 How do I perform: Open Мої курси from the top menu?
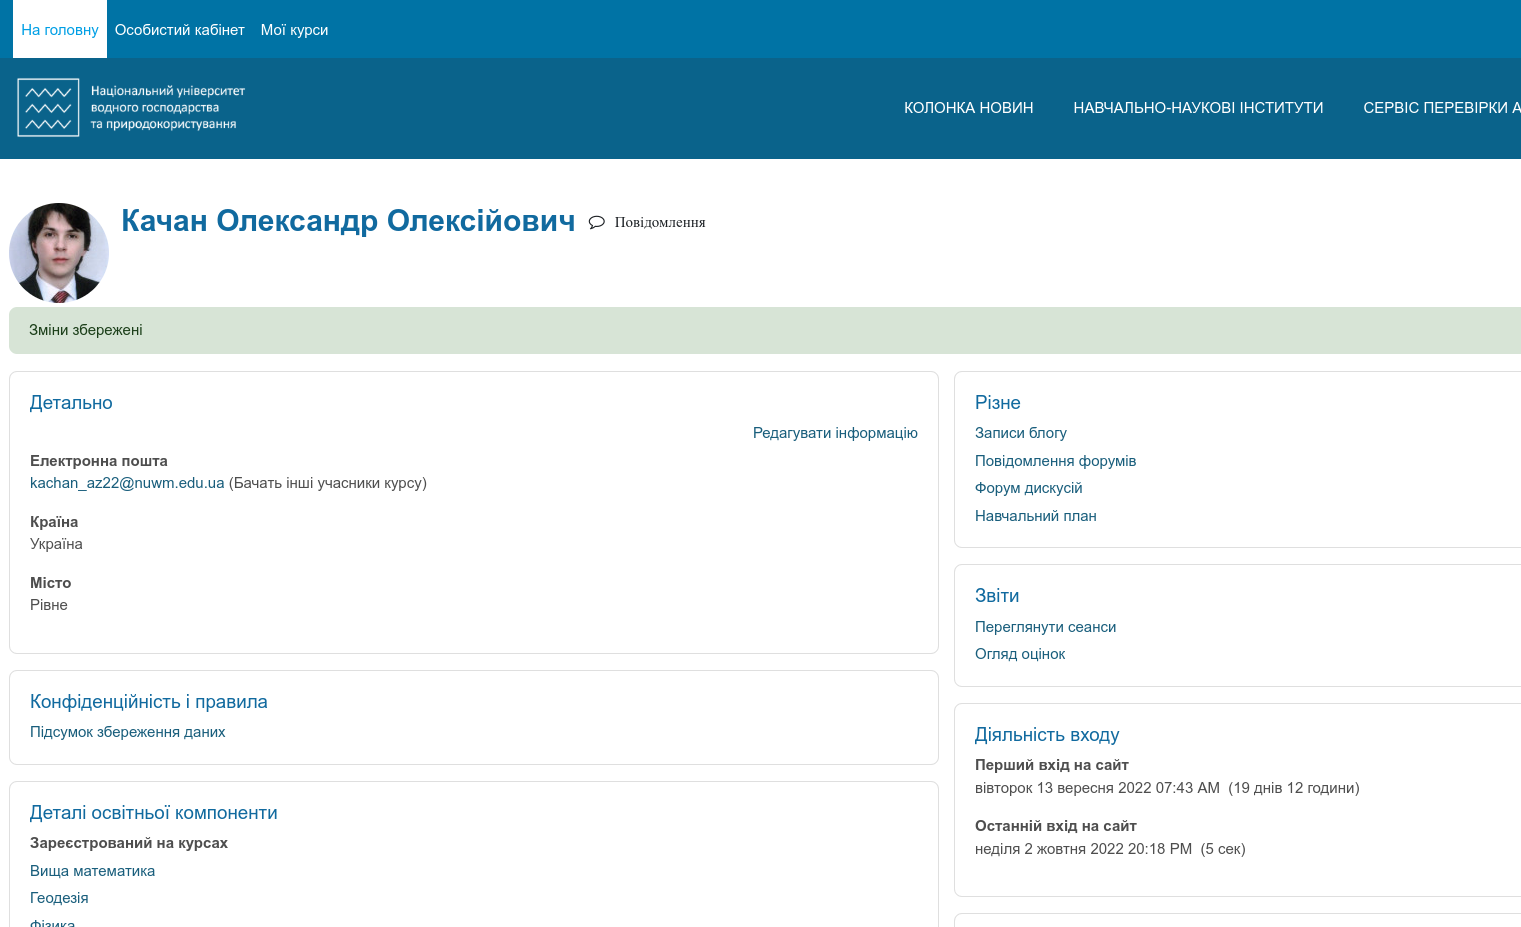click(x=294, y=29)
